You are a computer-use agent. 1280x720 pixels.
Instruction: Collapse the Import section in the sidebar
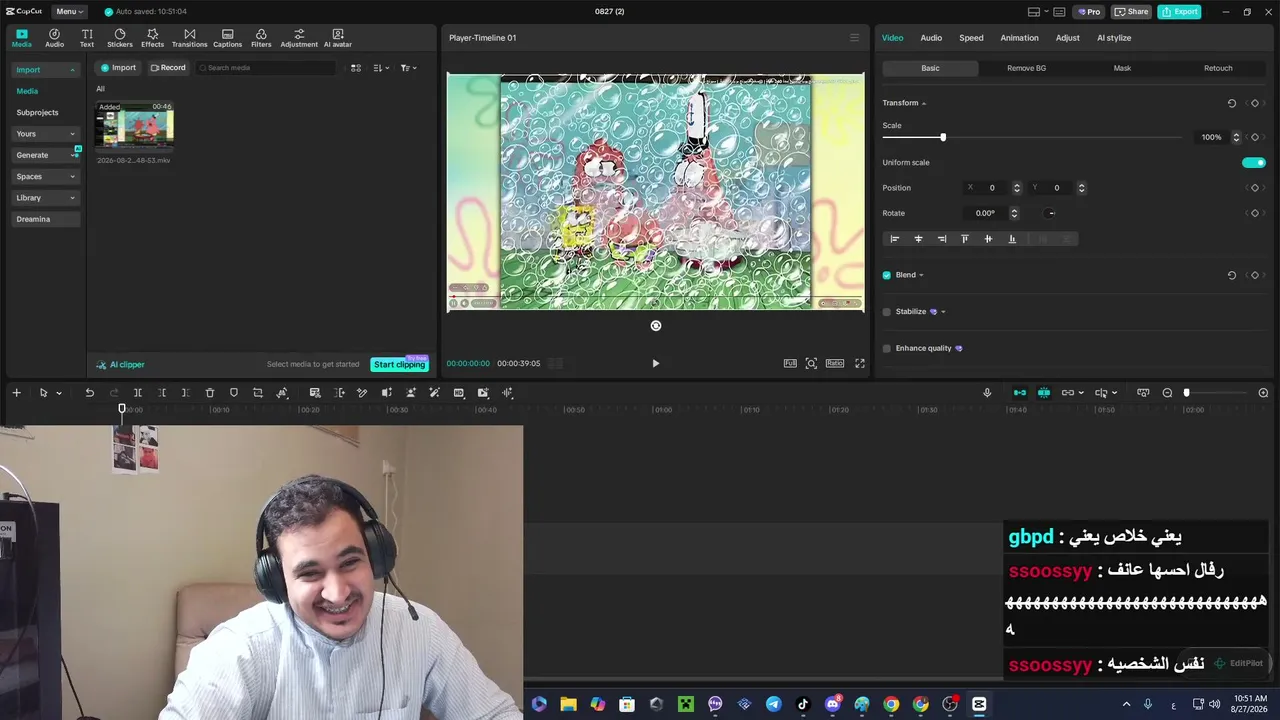[x=46, y=70]
